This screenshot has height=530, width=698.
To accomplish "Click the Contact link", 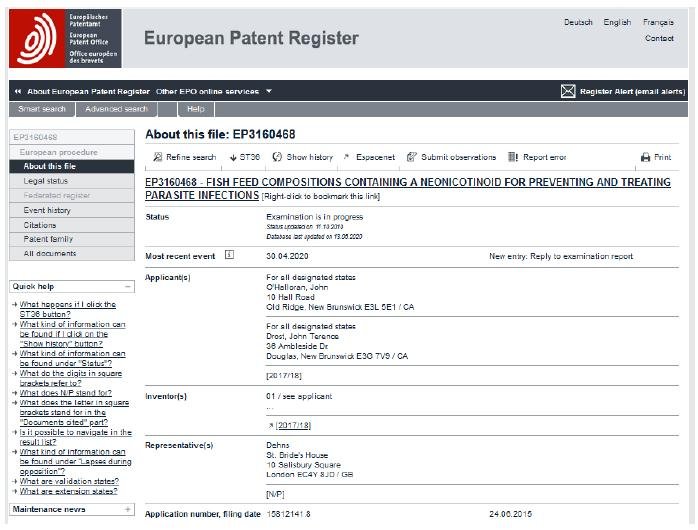I will [x=659, y=38].
